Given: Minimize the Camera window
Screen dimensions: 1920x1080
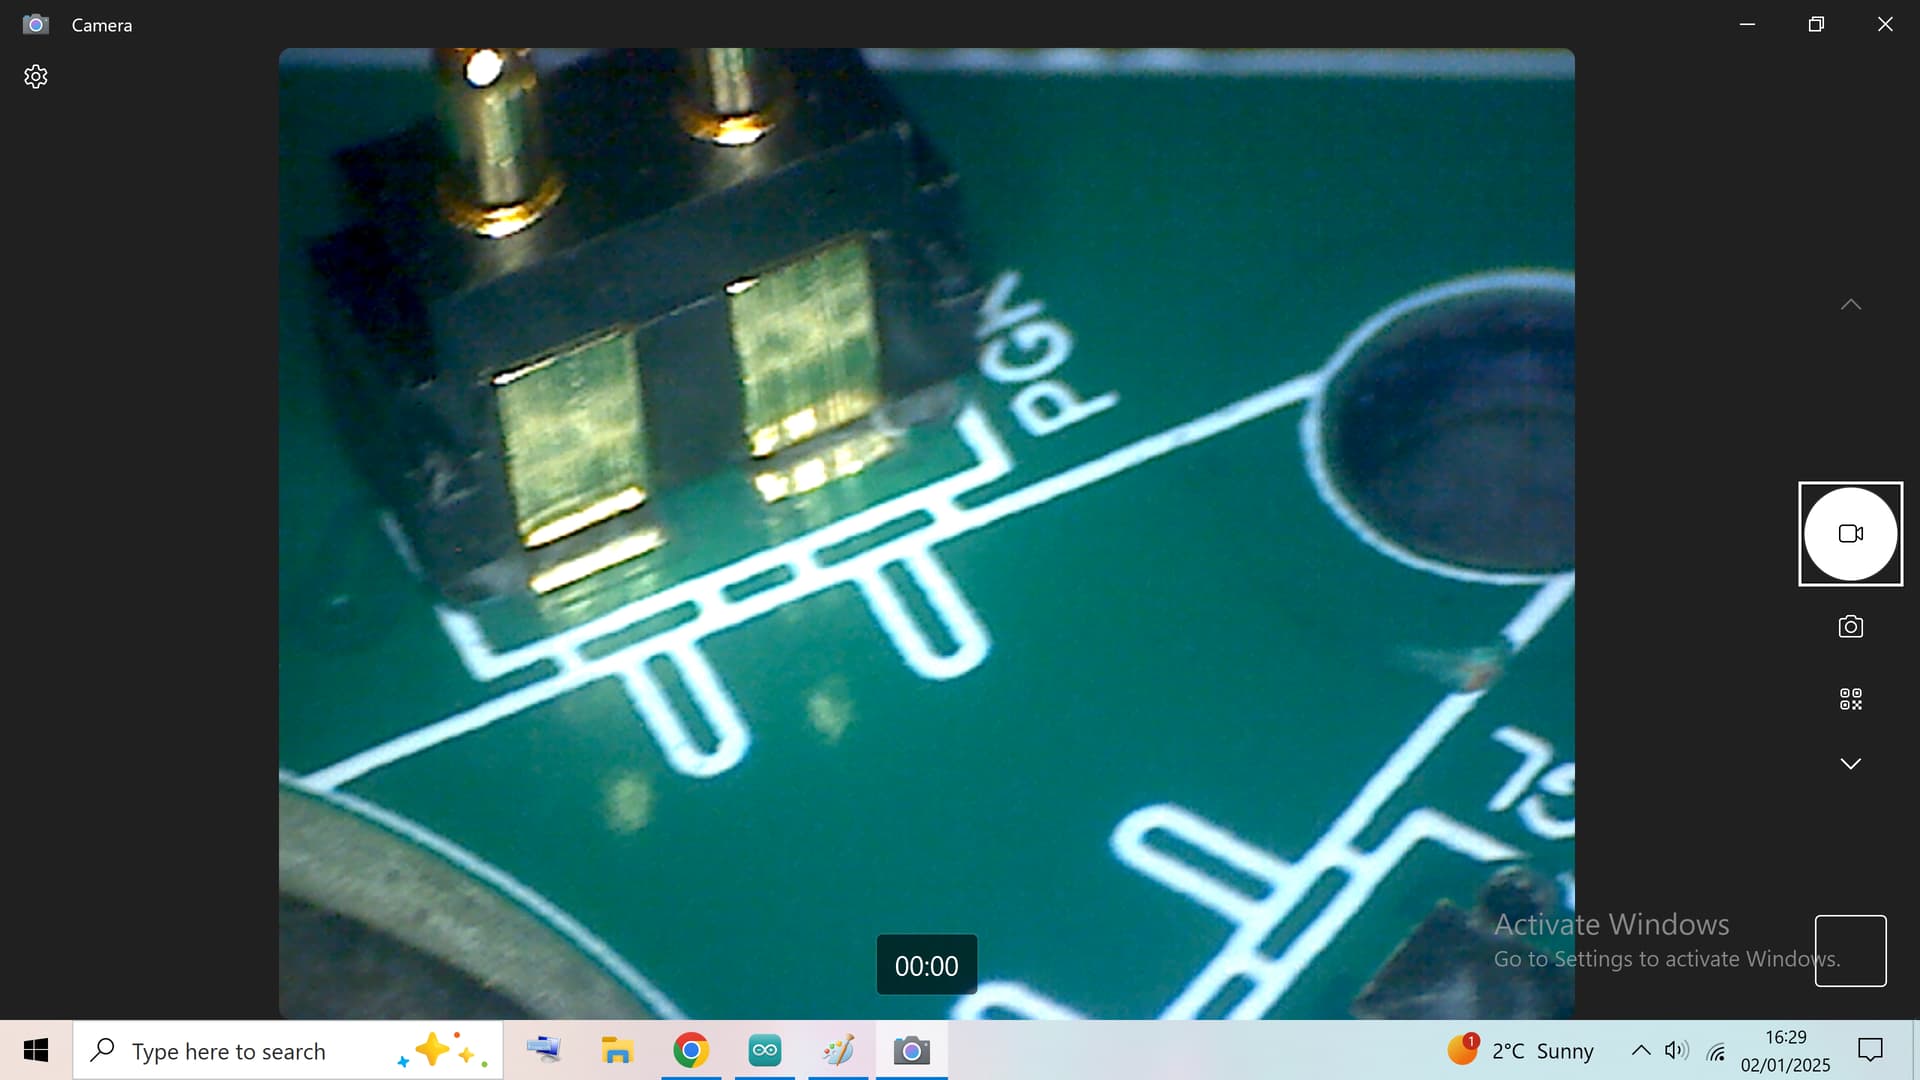Looking at the screenshot, I should pos(1748,24).
